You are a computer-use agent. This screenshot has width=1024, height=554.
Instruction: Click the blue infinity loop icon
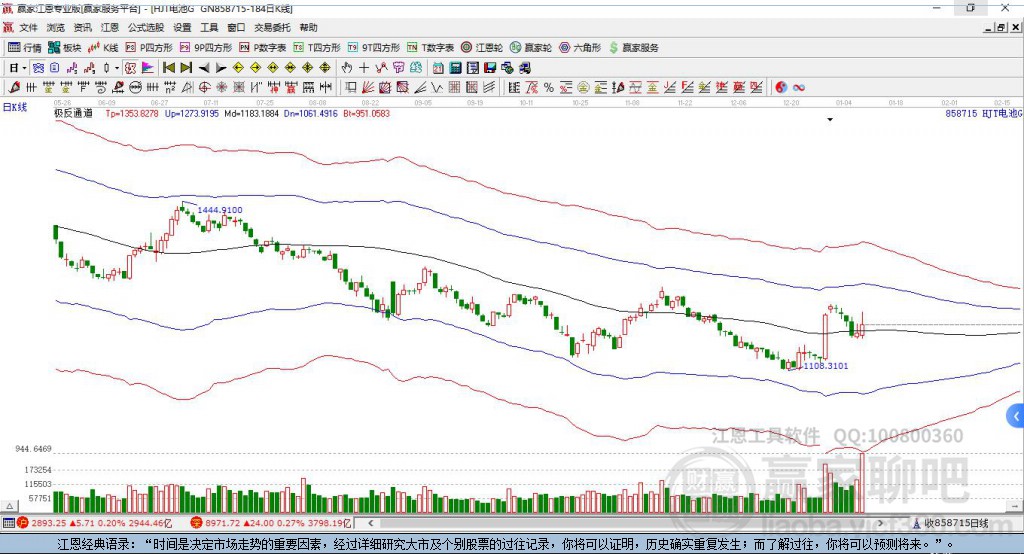click(799, 88)
